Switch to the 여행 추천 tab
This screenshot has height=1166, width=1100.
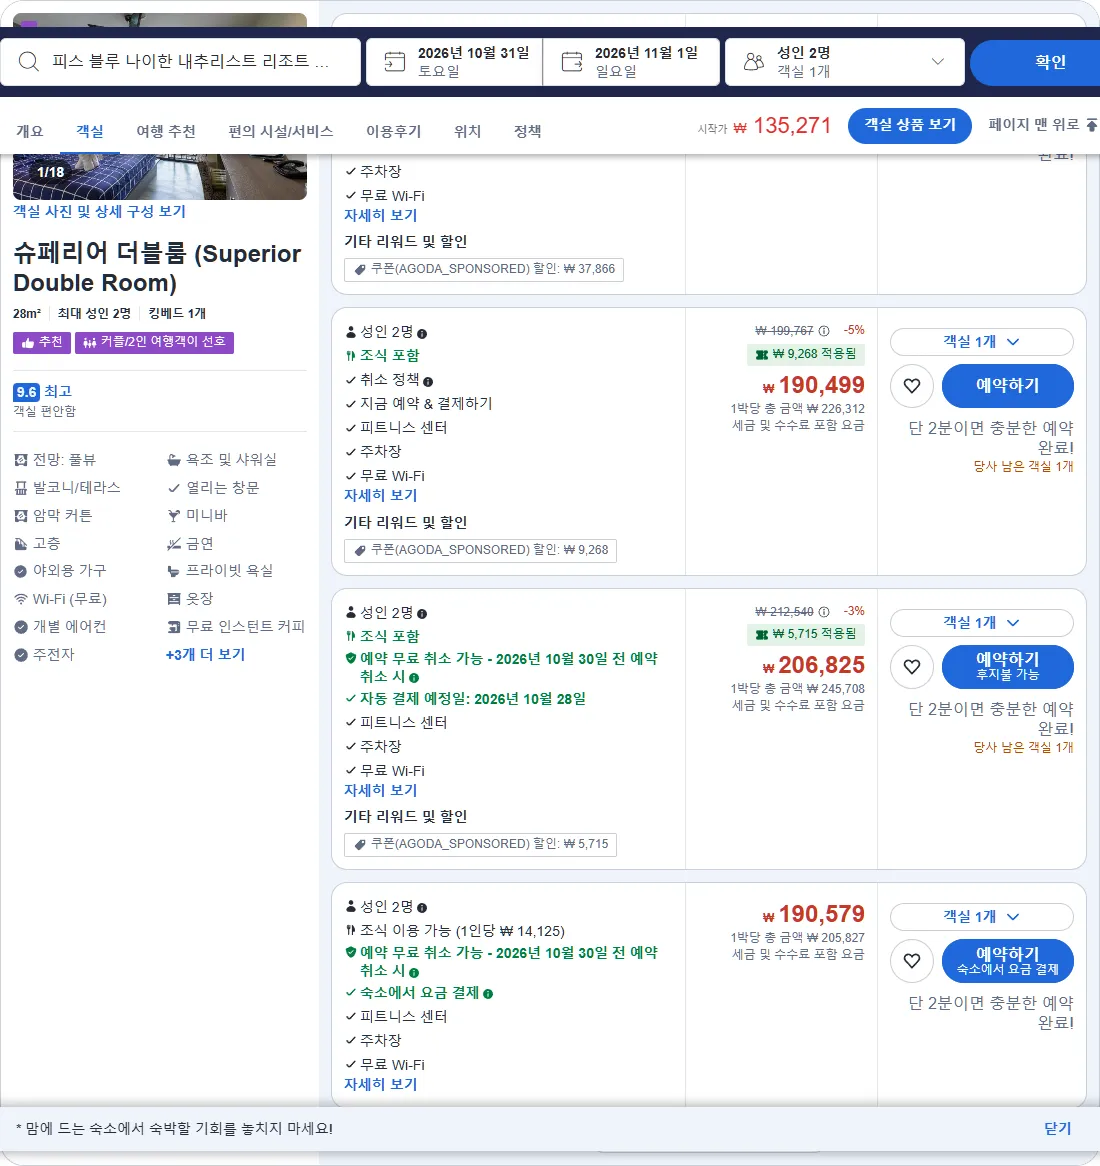tap(166, 132)
